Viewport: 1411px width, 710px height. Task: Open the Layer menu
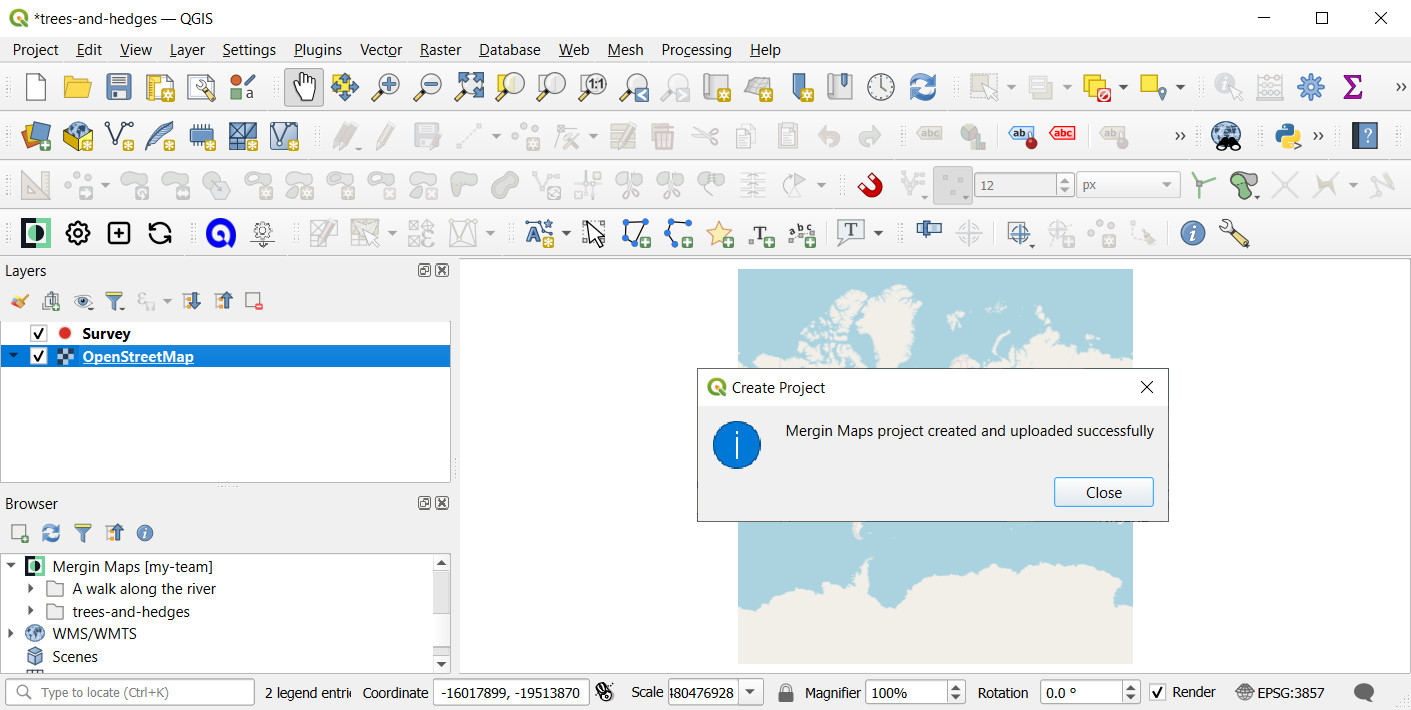point(187,50)
